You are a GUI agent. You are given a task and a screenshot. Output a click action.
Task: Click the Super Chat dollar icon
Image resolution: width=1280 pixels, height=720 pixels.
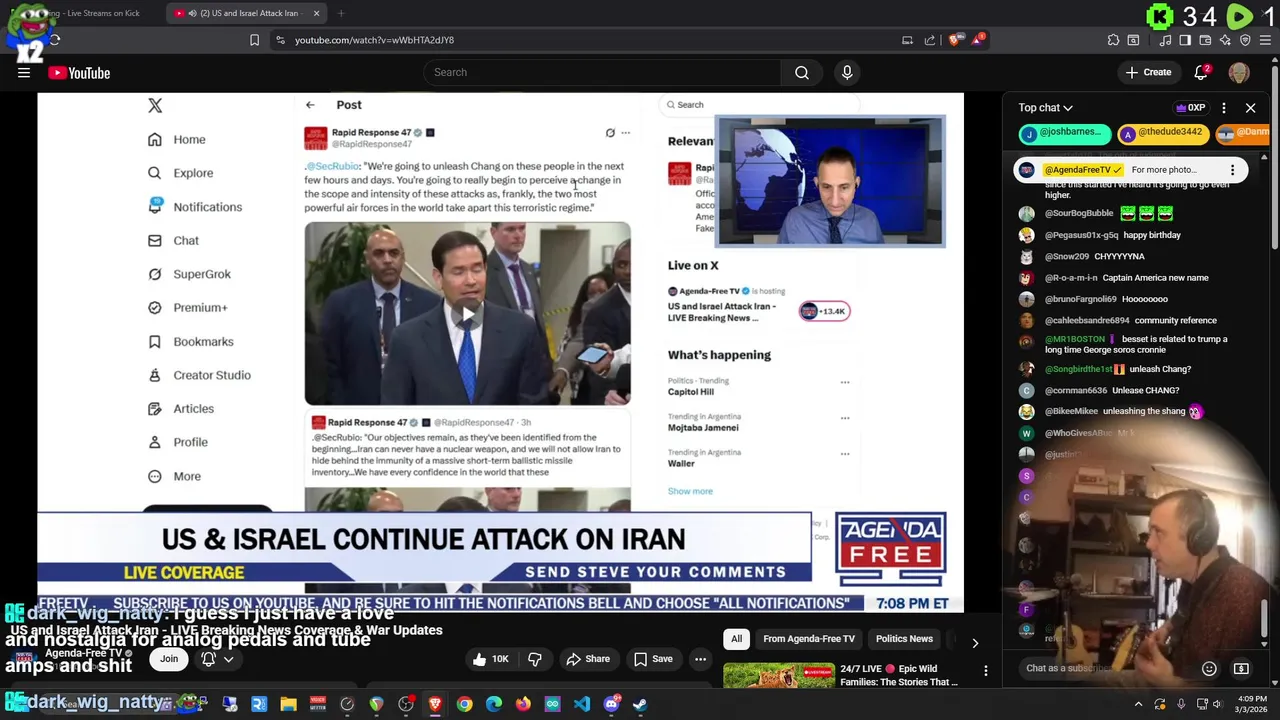click(1241, 668)
